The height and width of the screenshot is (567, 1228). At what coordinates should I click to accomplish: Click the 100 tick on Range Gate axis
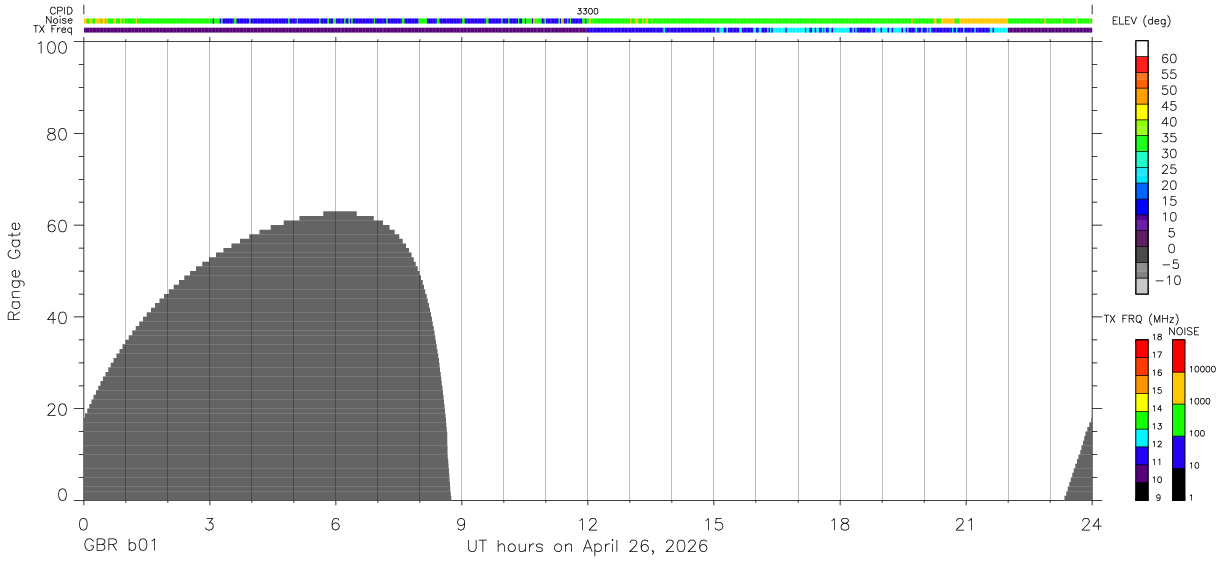[53, 47]
